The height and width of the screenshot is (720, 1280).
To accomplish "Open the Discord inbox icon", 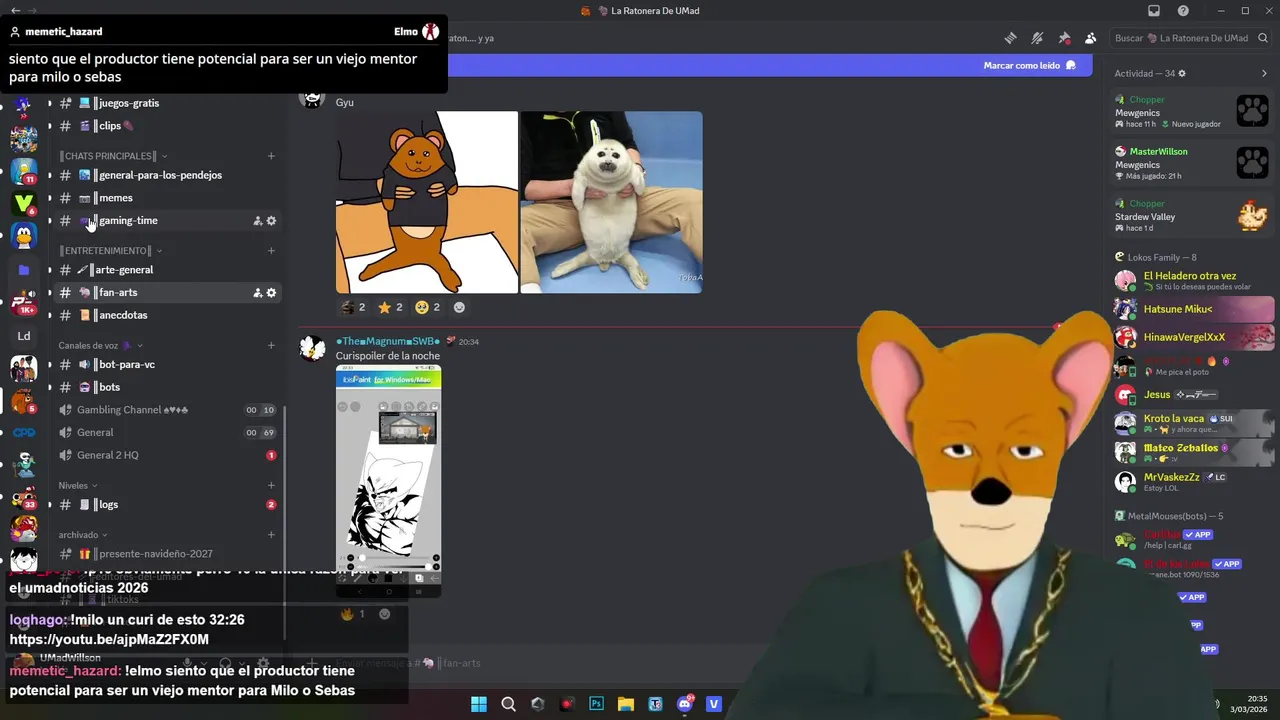I will pyautogui.click(x=1154, y=11).
